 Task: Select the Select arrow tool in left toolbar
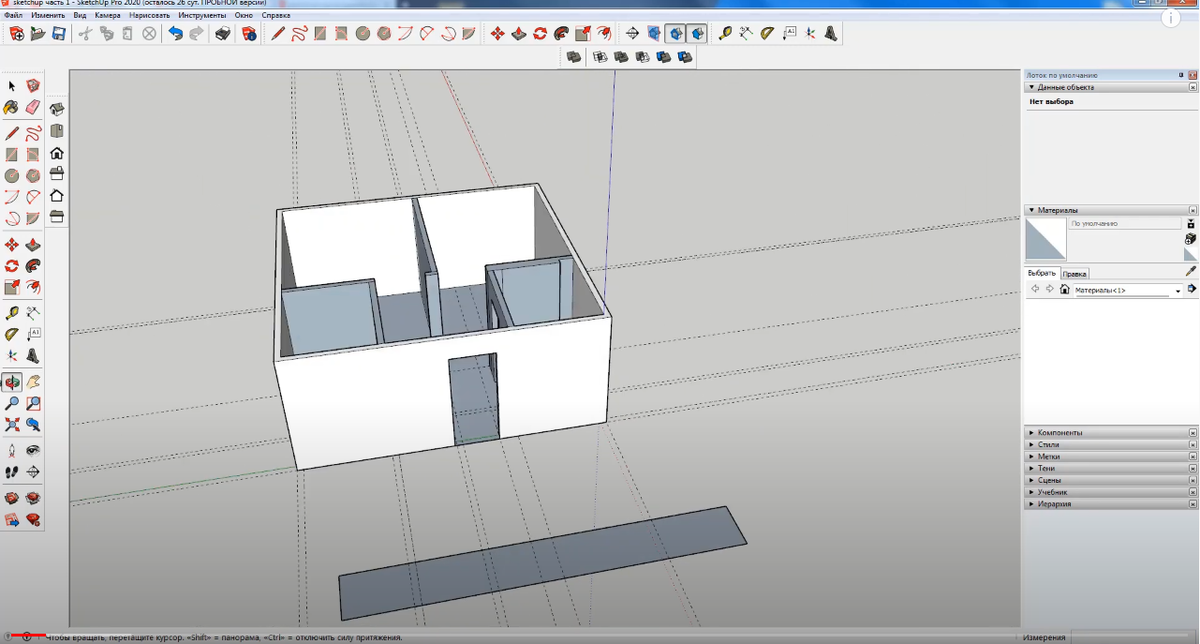coord(12,86)
